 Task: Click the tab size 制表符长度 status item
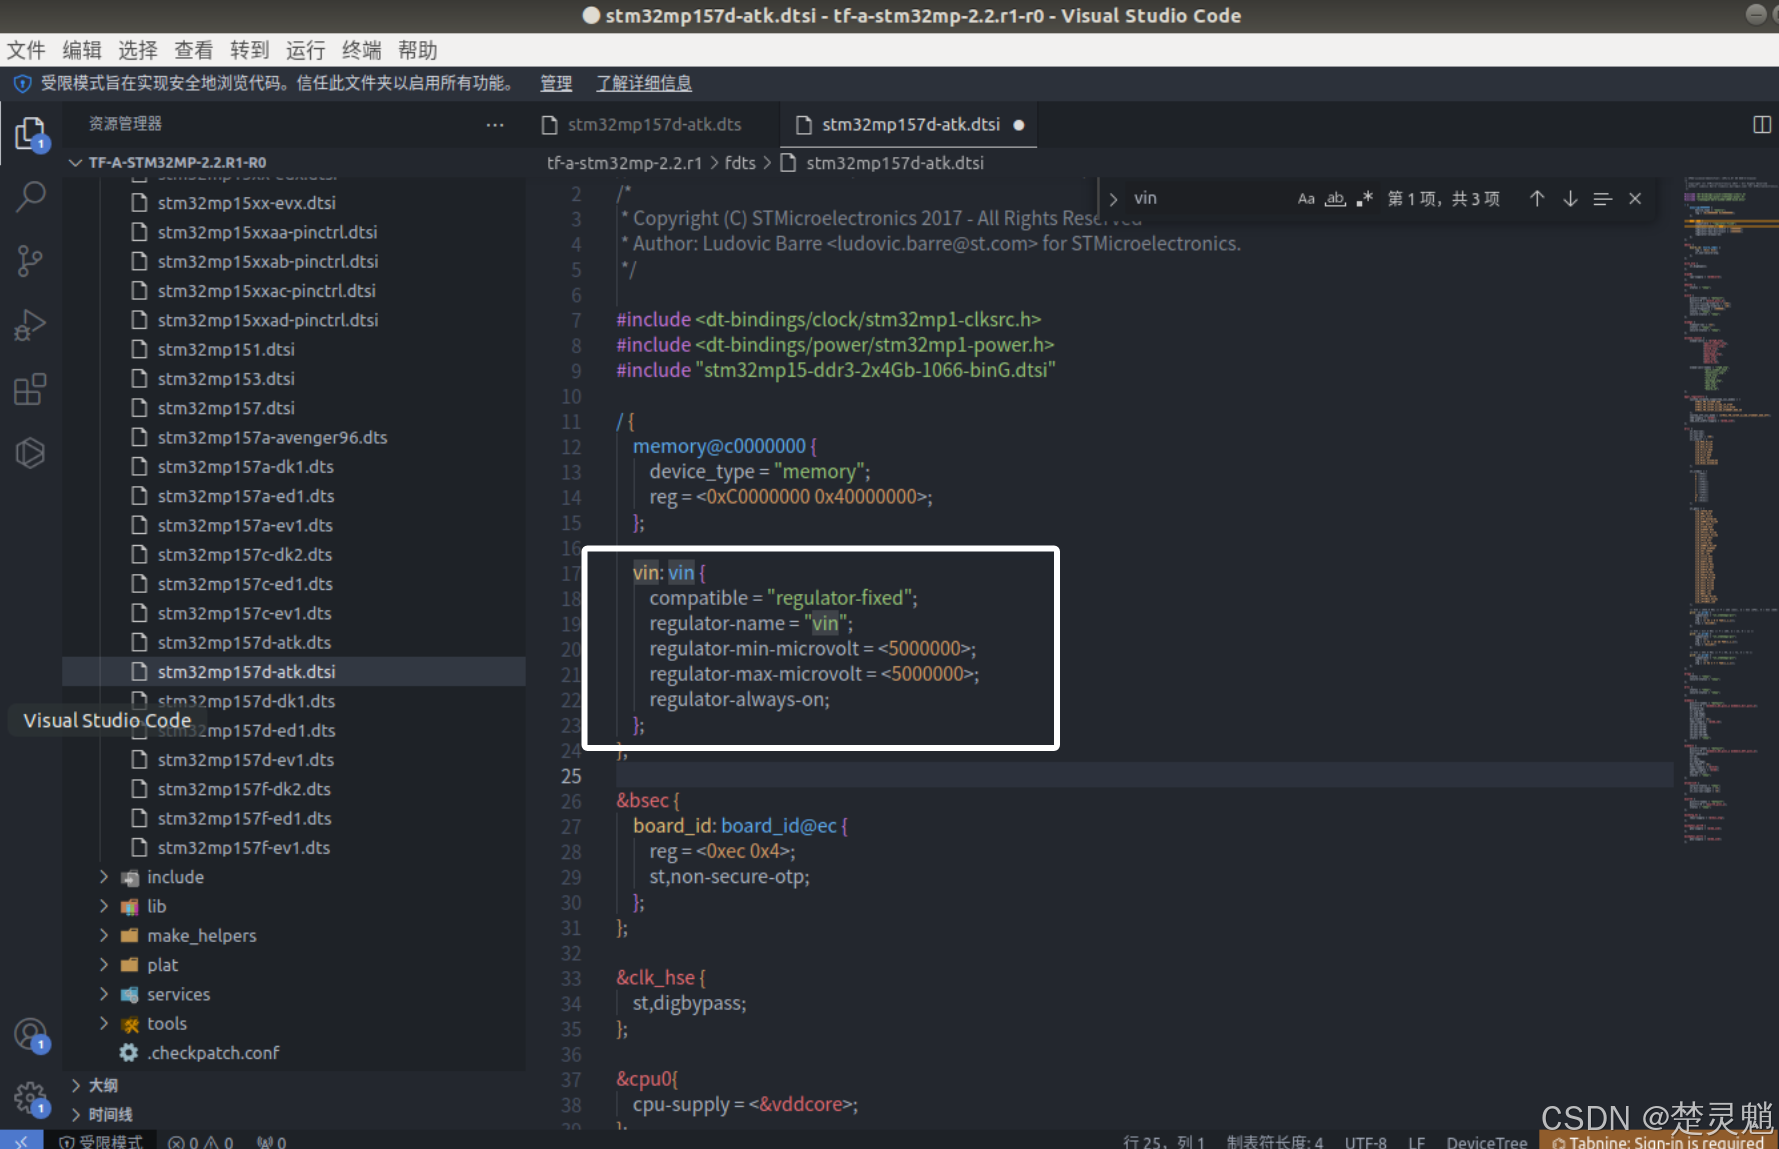(1275, 1141)
